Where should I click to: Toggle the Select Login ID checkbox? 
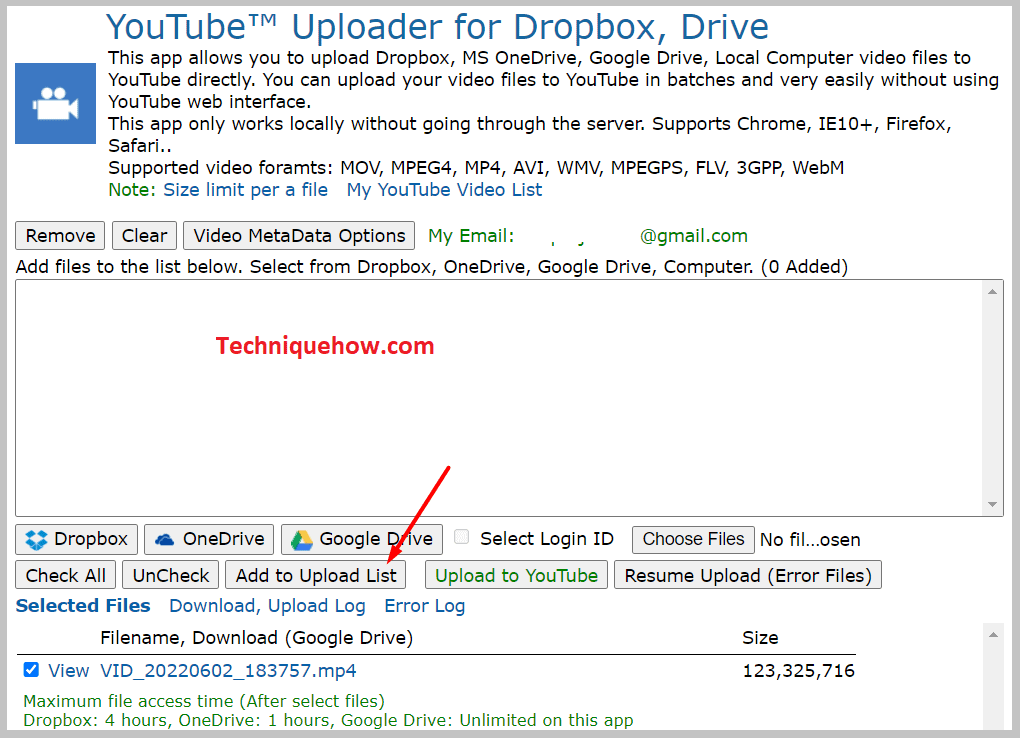click(462, 537)
